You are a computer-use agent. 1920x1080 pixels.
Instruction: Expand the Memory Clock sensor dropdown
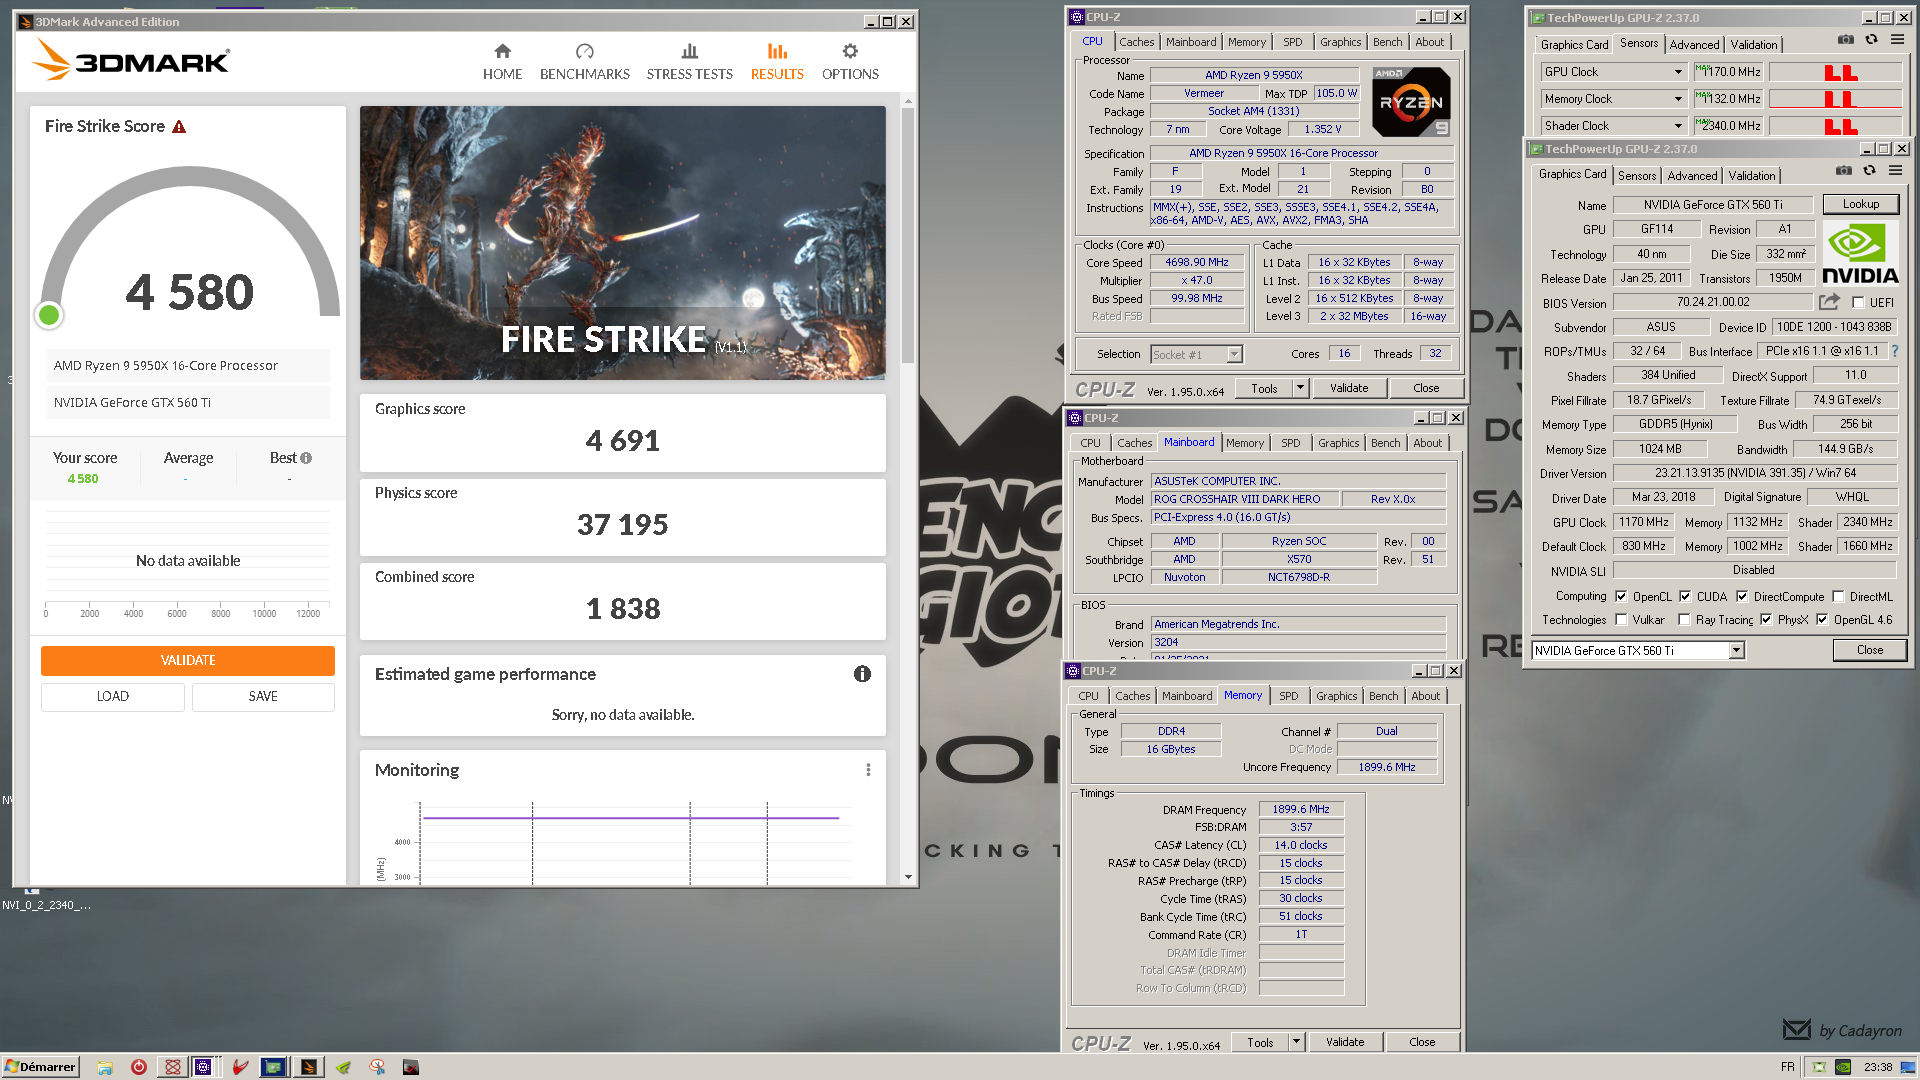coord(1678,99)
